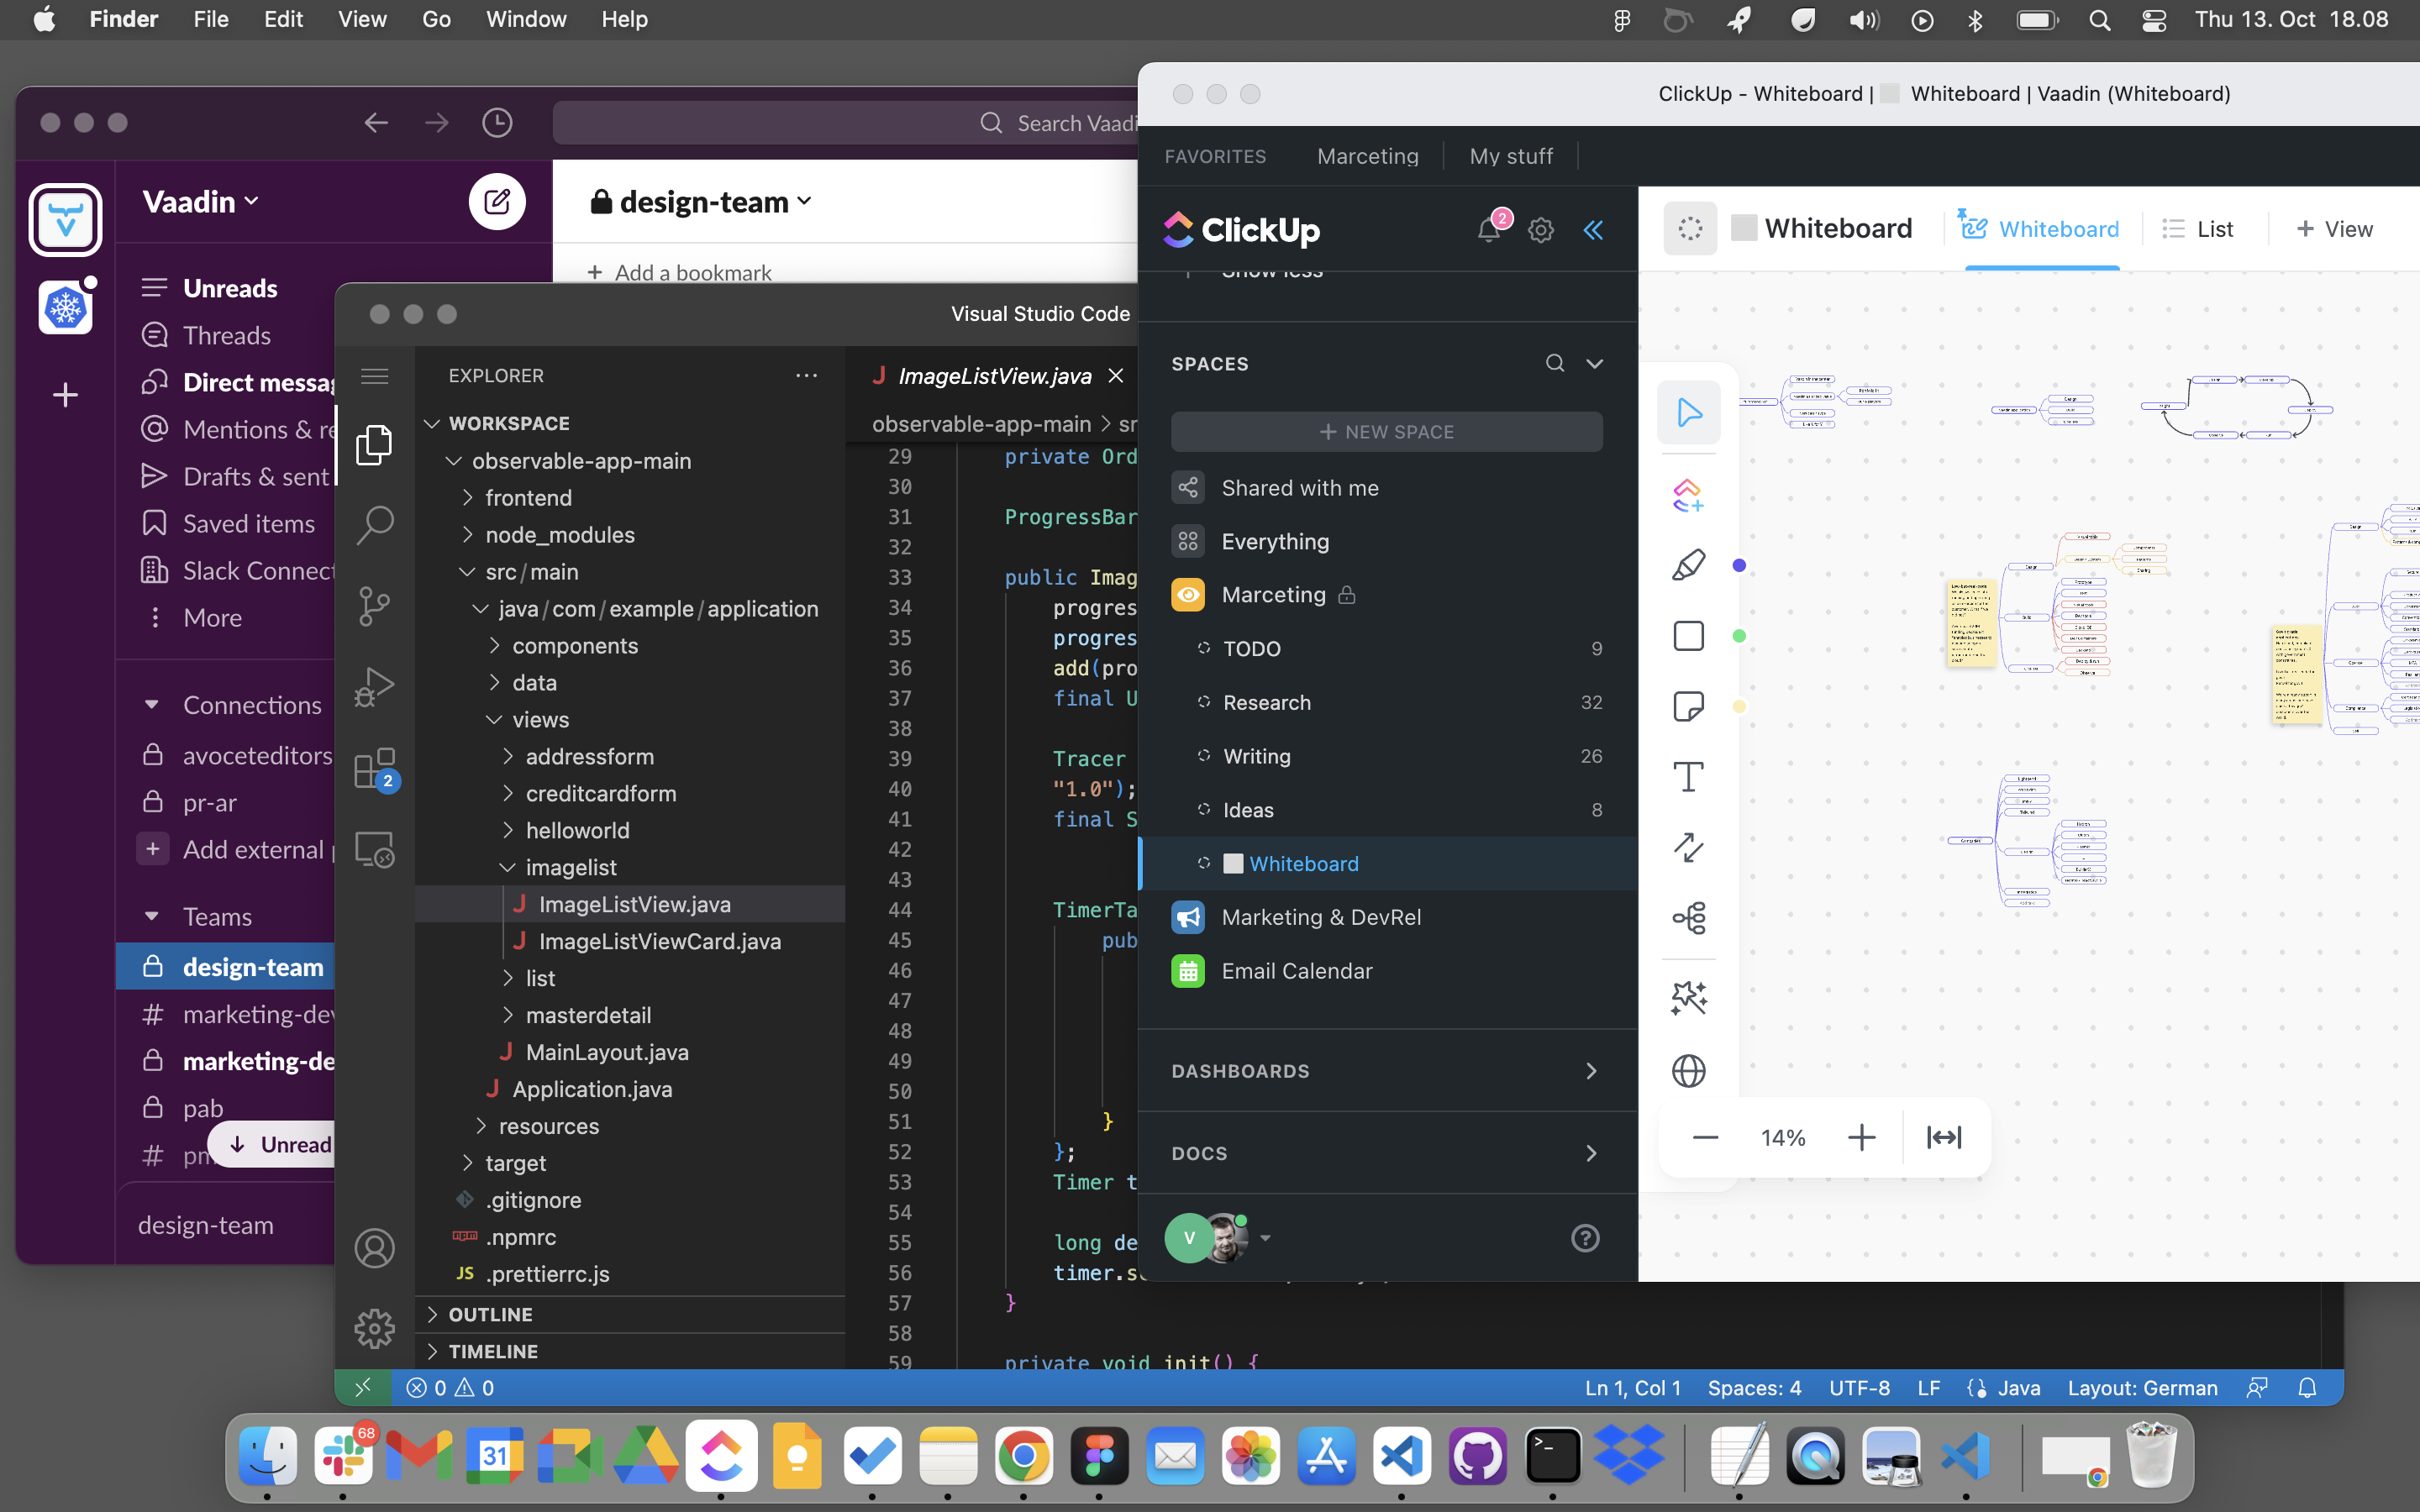
Task: Select the pointer tool in ClickUp whiteboard
Action: tap(1688, 412)
